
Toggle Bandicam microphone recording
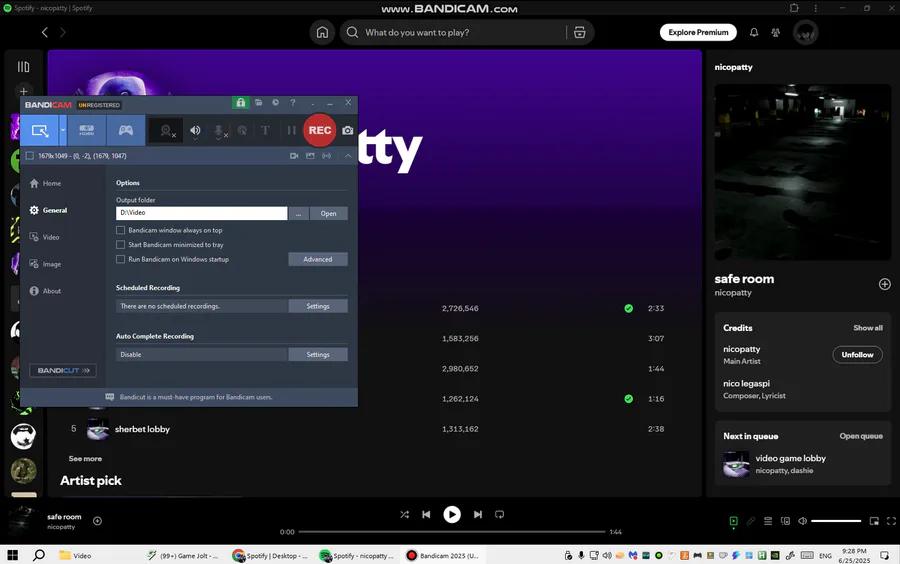coord(219,131)
